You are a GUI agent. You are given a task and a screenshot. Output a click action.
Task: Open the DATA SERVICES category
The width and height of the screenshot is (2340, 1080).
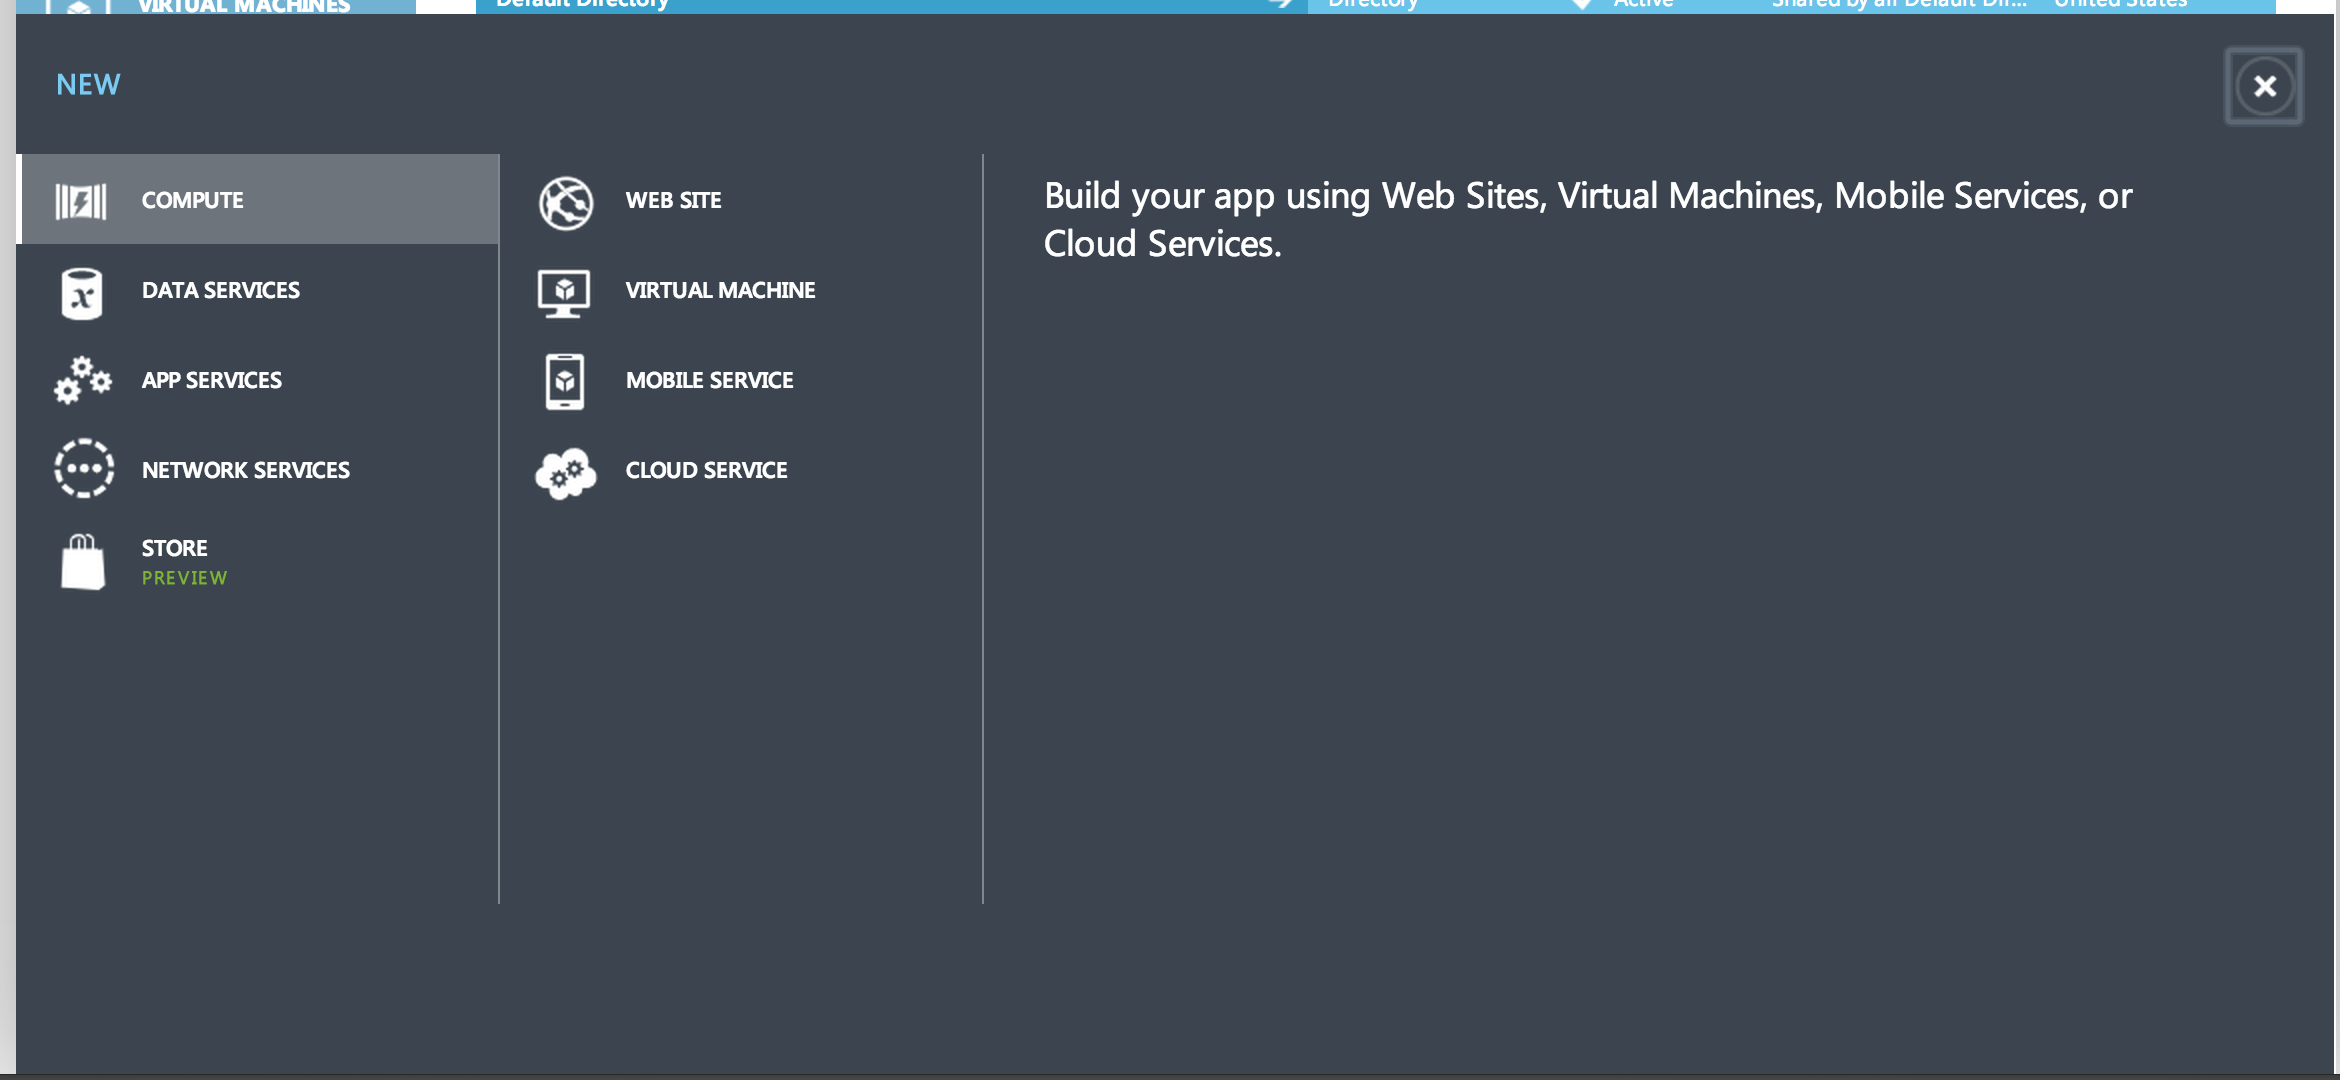click(220, 290)
